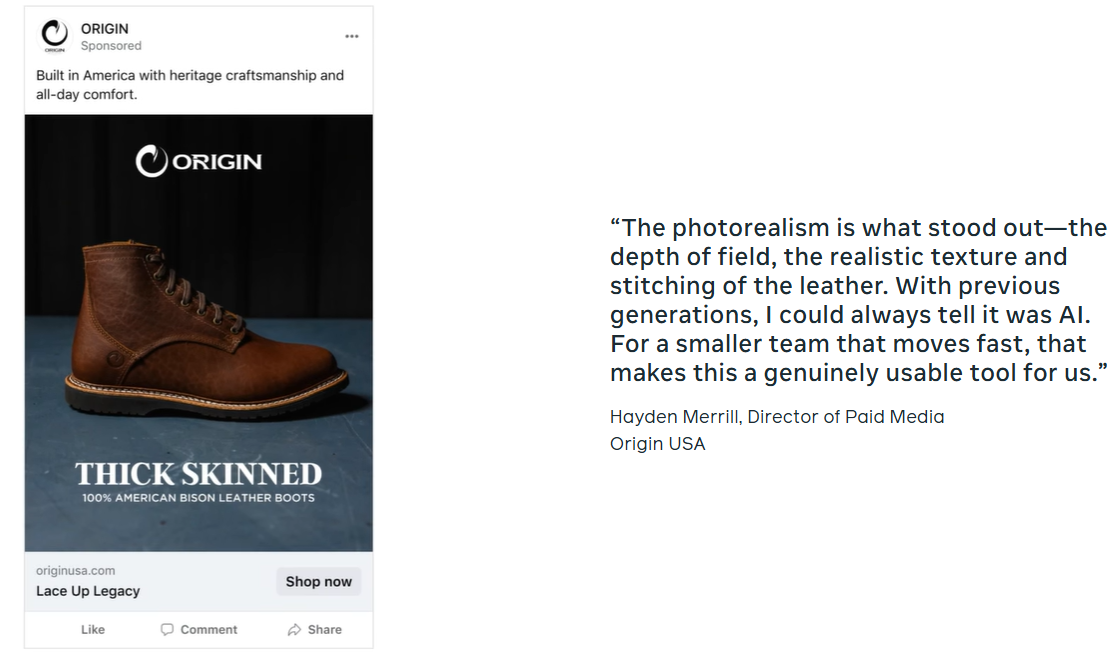1117x655 pixels.
Task: Click the Origin profile logo avatar
Action: 55,36
